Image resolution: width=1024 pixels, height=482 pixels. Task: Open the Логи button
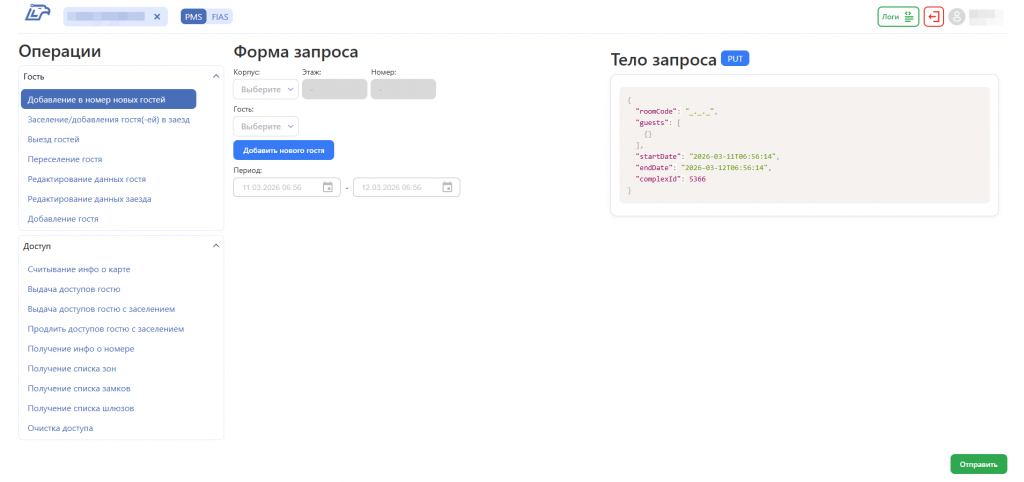[898, 17]
